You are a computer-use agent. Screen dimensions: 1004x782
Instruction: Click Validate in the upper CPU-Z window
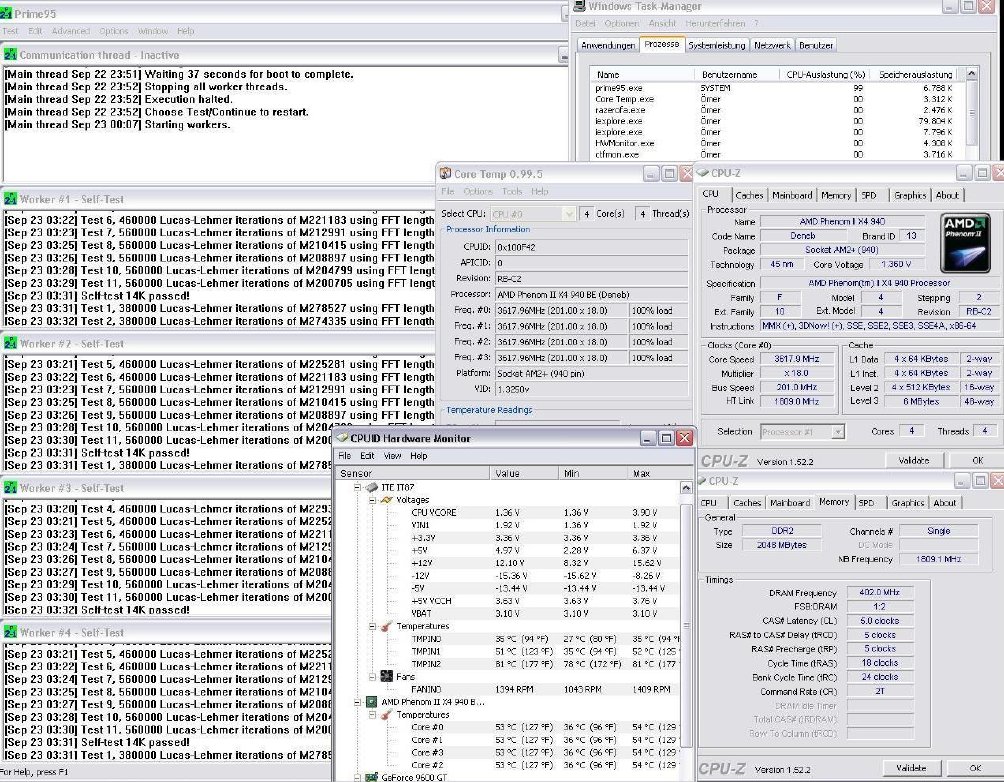913,460
